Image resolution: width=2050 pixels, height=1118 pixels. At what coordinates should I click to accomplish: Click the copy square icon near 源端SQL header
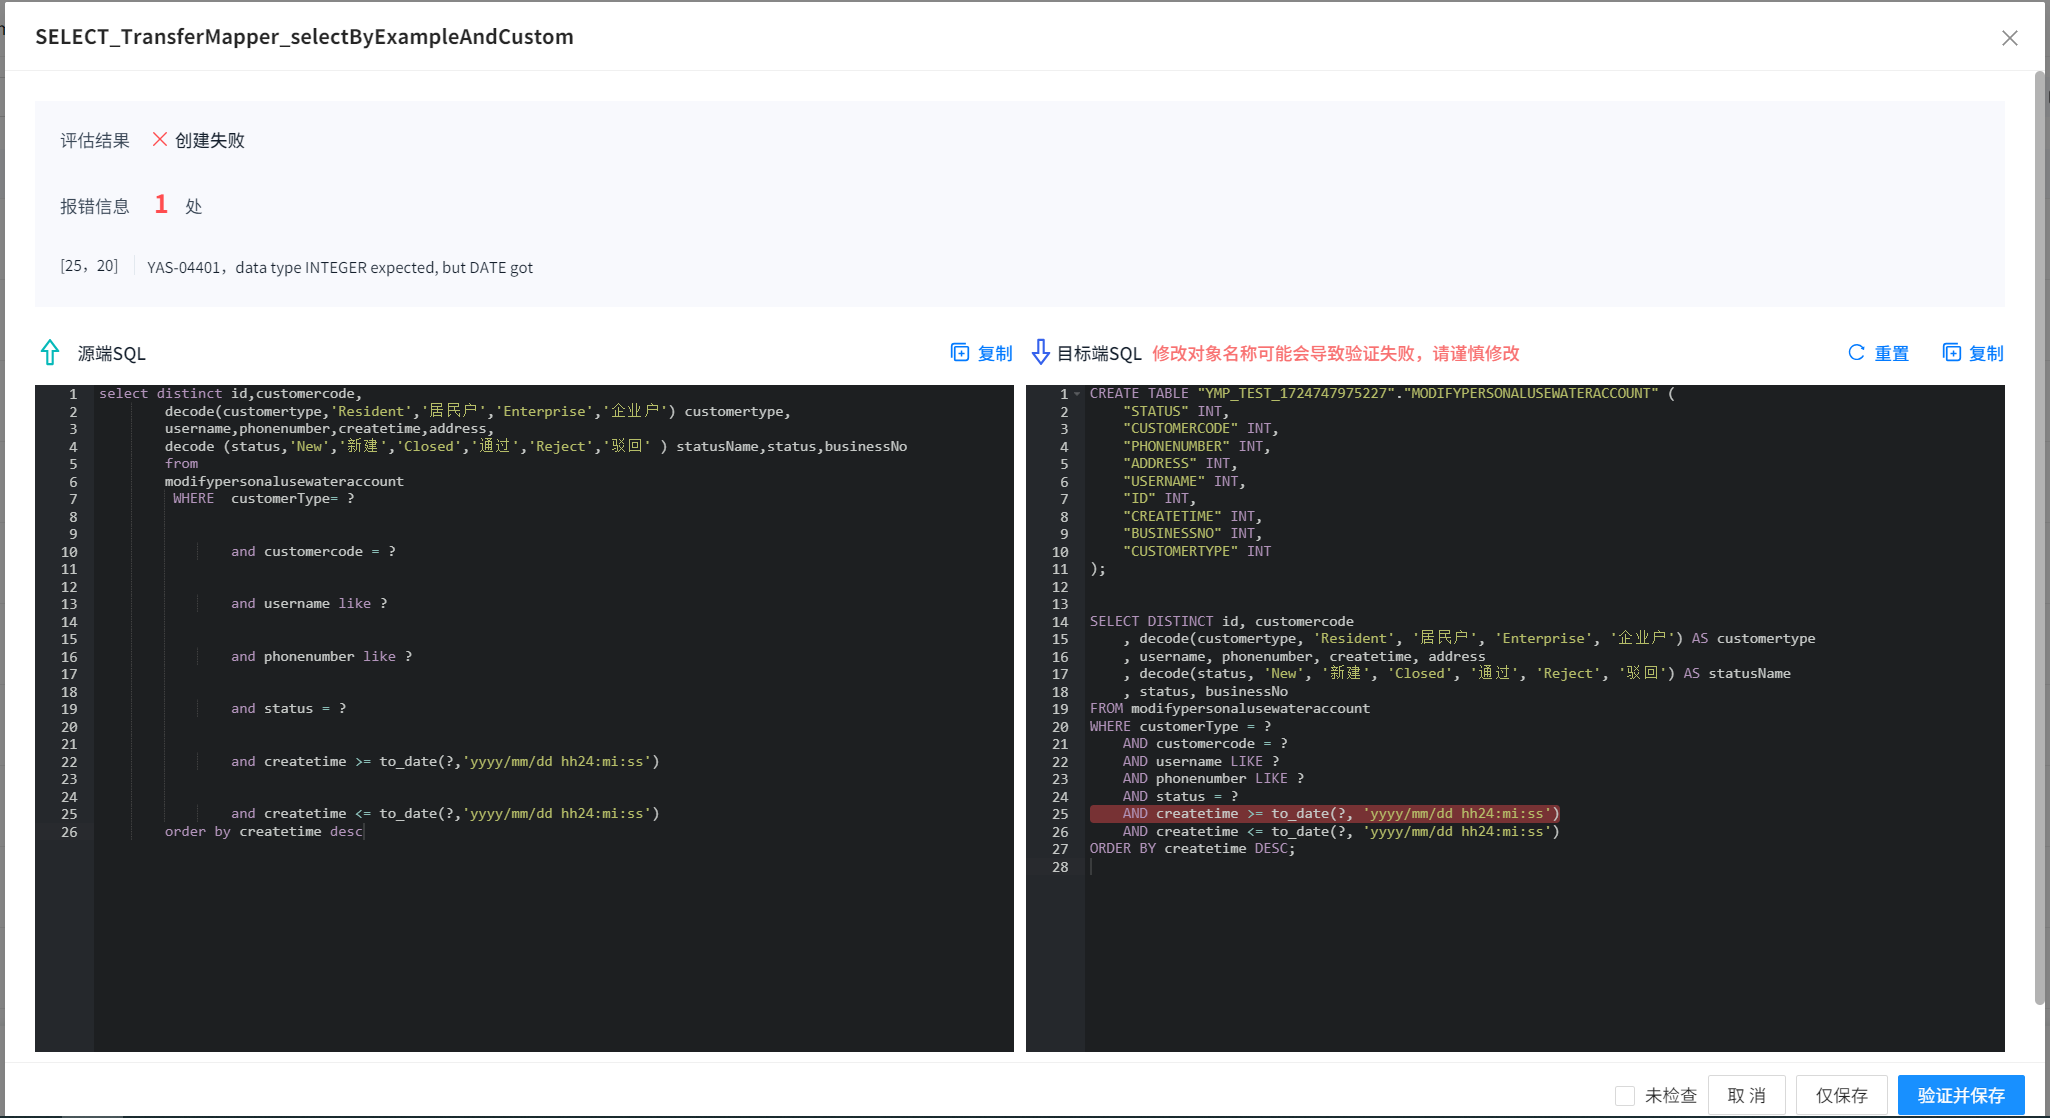[961, 352]
